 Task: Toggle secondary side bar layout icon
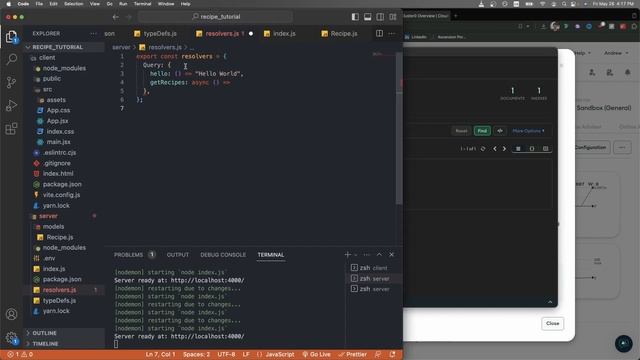coord(380,17)
